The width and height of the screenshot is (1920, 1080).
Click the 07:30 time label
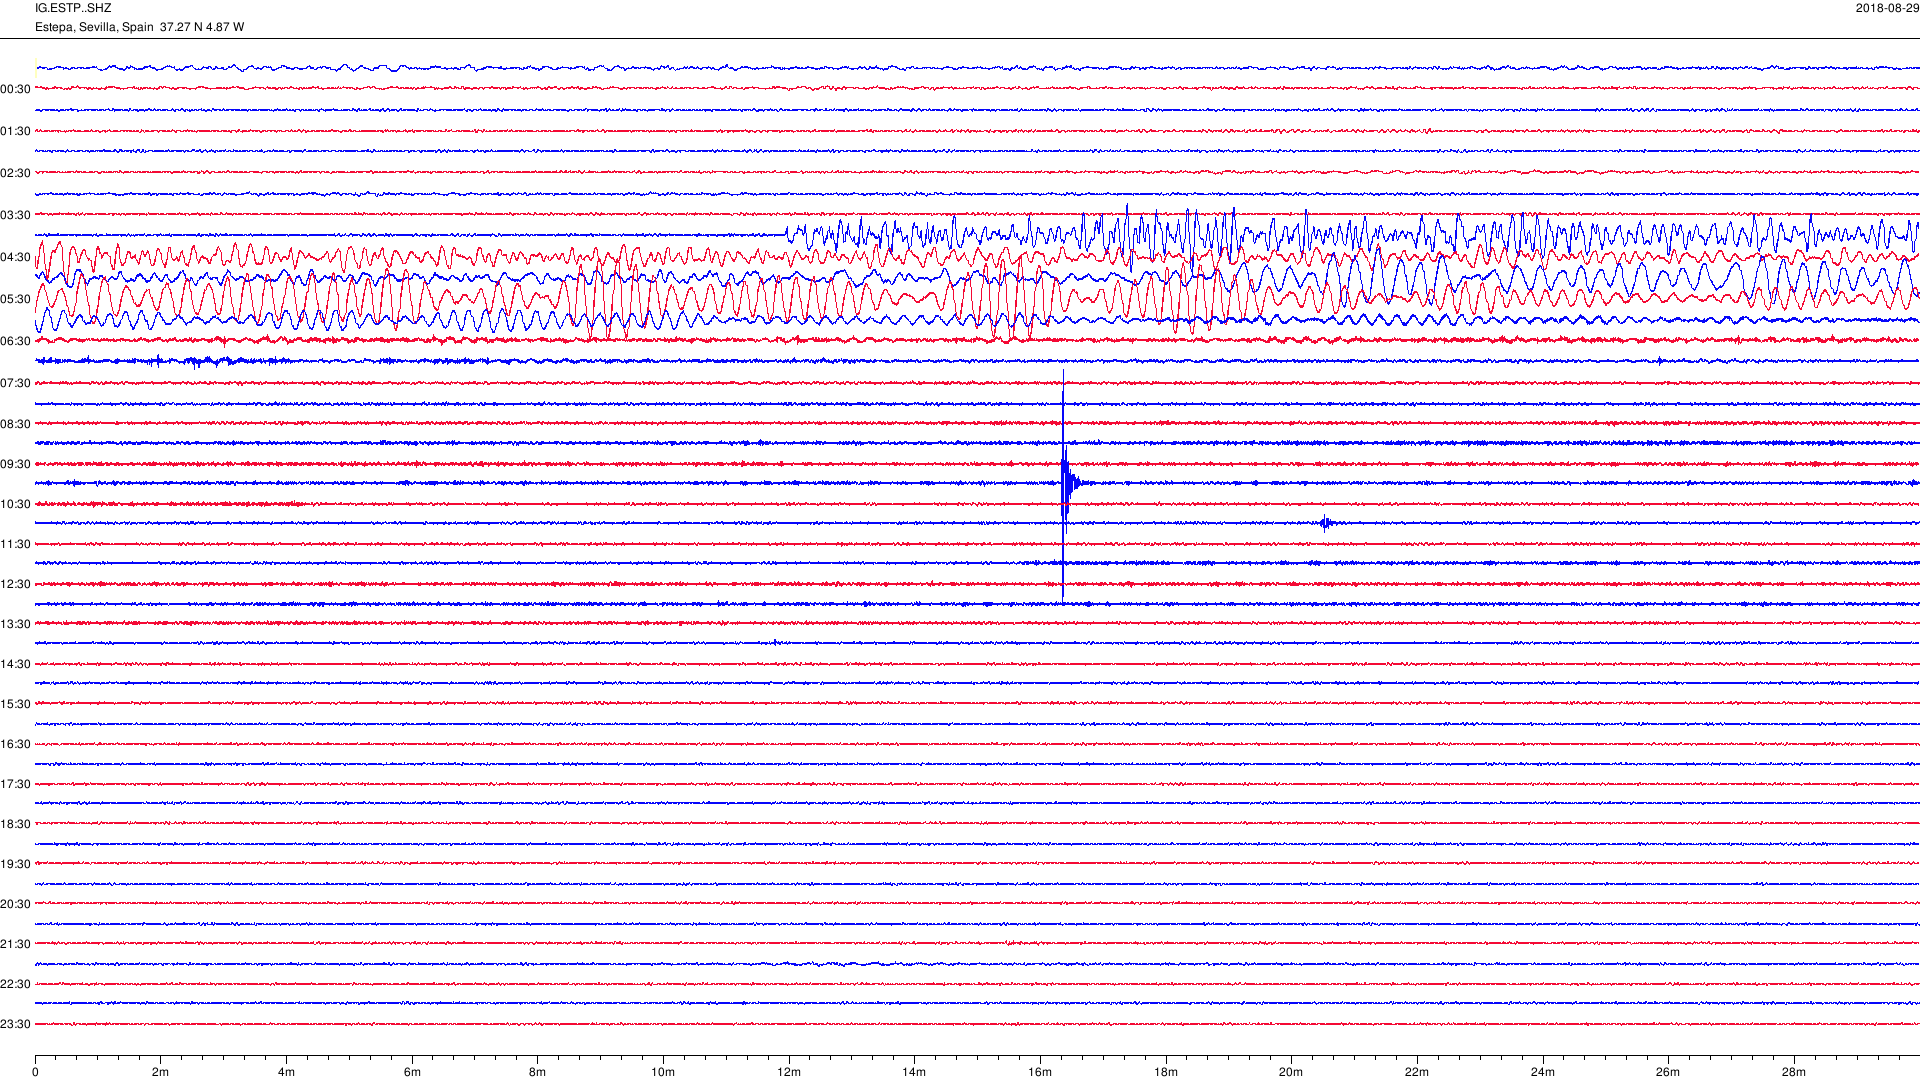click(15, 383)
